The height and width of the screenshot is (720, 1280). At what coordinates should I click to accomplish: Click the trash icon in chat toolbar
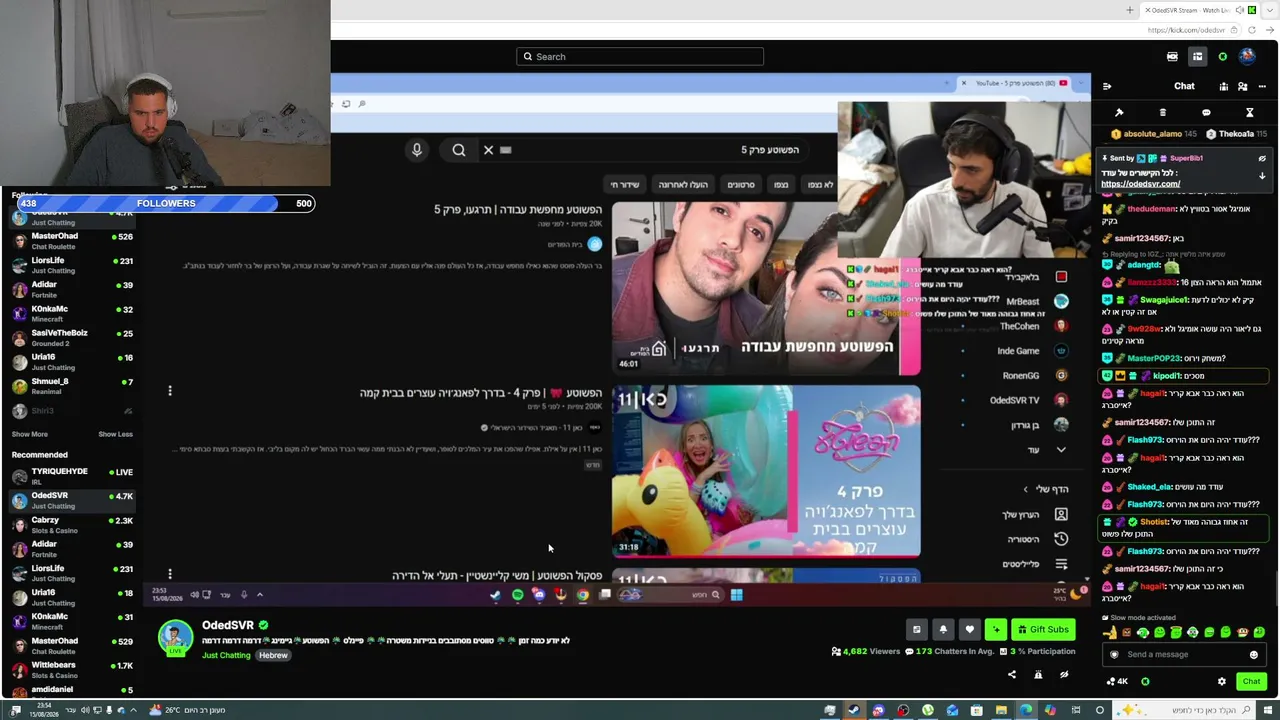[1163, 113]
